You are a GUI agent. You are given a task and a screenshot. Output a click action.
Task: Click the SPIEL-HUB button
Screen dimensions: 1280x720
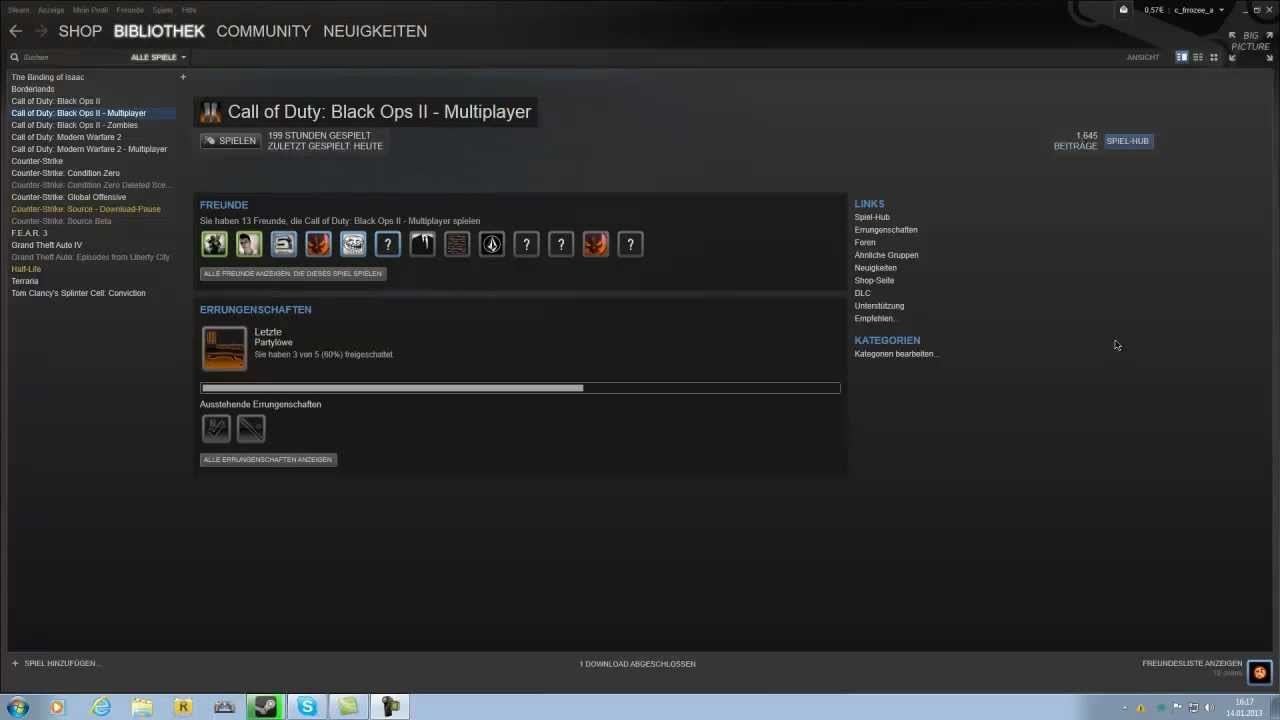[x=1128, y=141]
